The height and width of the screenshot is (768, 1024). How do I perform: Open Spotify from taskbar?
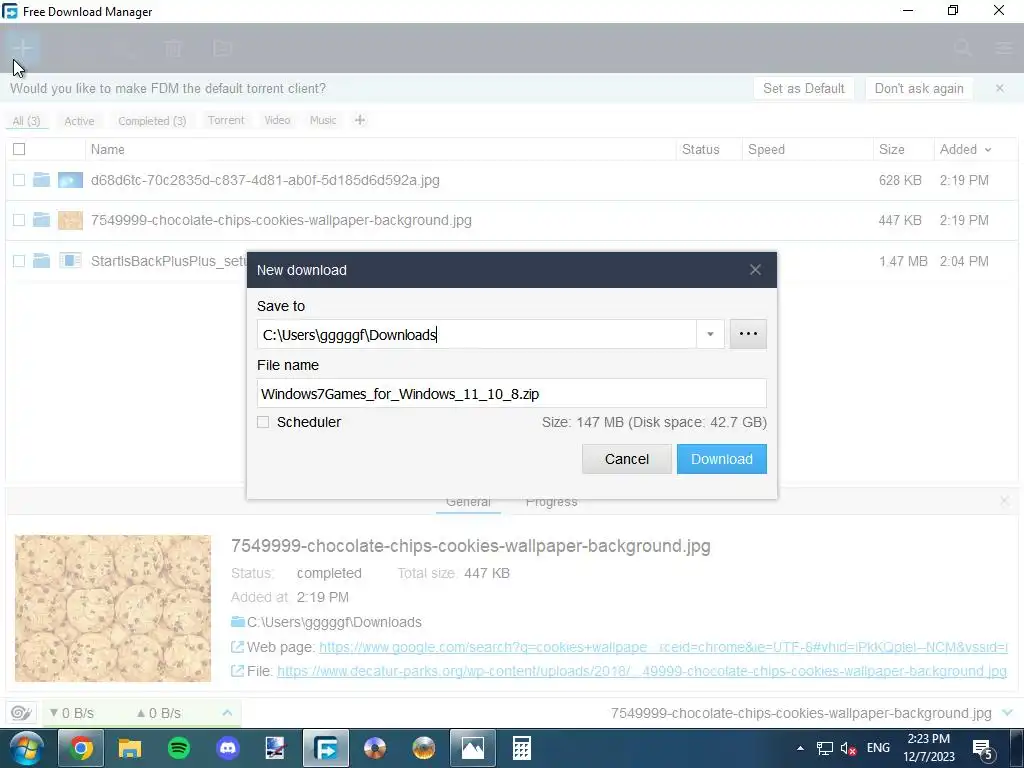[179, 748]
